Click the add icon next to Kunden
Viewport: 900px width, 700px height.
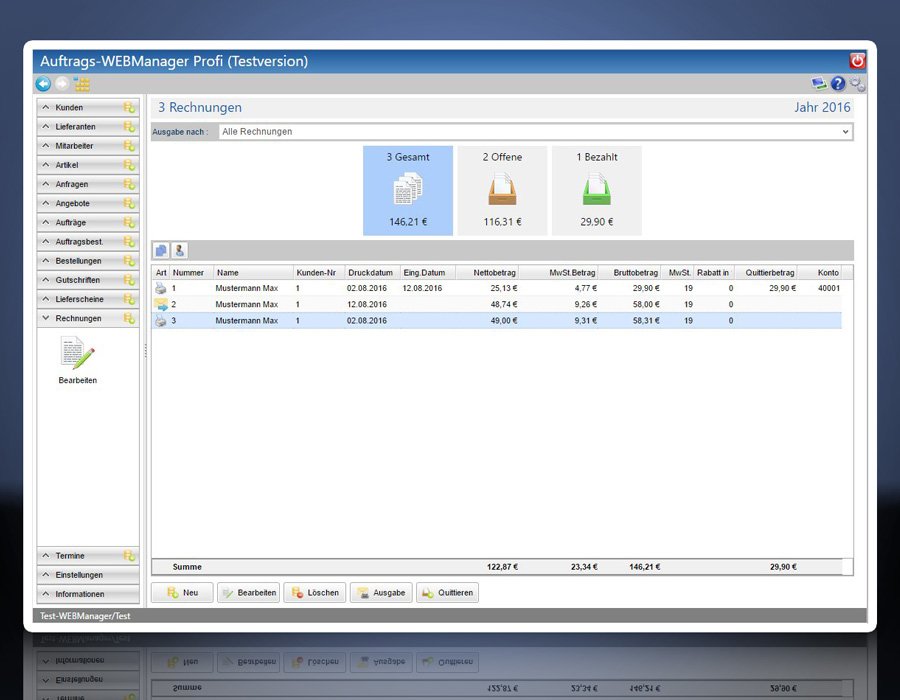point(129,108)
